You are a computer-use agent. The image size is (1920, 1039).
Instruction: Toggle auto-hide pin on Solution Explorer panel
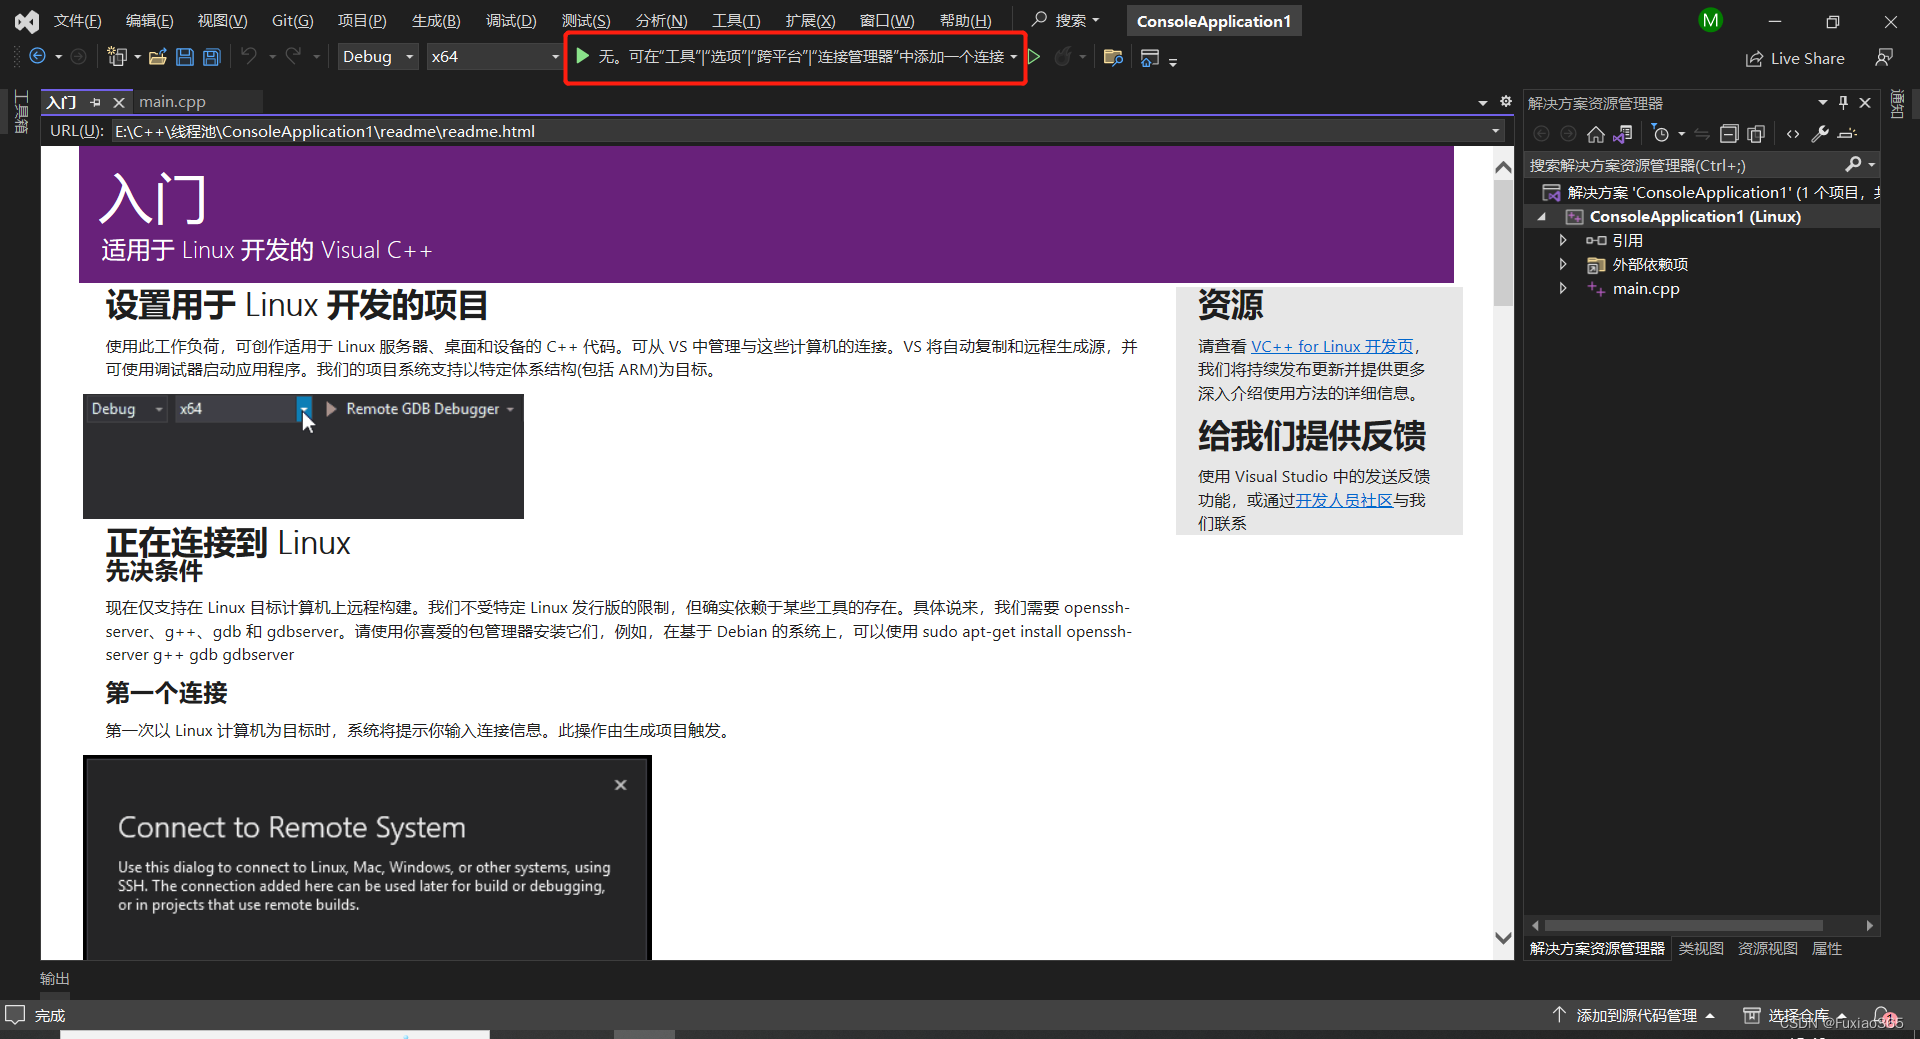[x=1843, y=102]
